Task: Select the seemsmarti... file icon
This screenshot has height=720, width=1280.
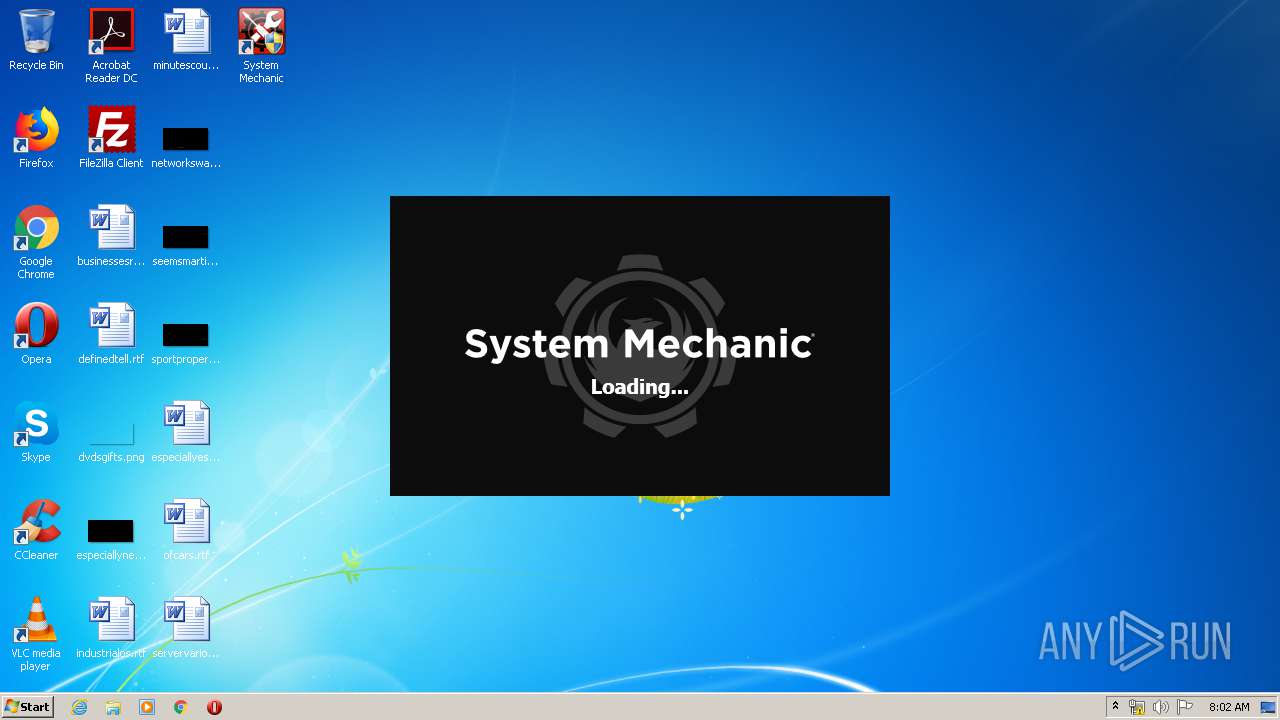Action: point(186,237)
